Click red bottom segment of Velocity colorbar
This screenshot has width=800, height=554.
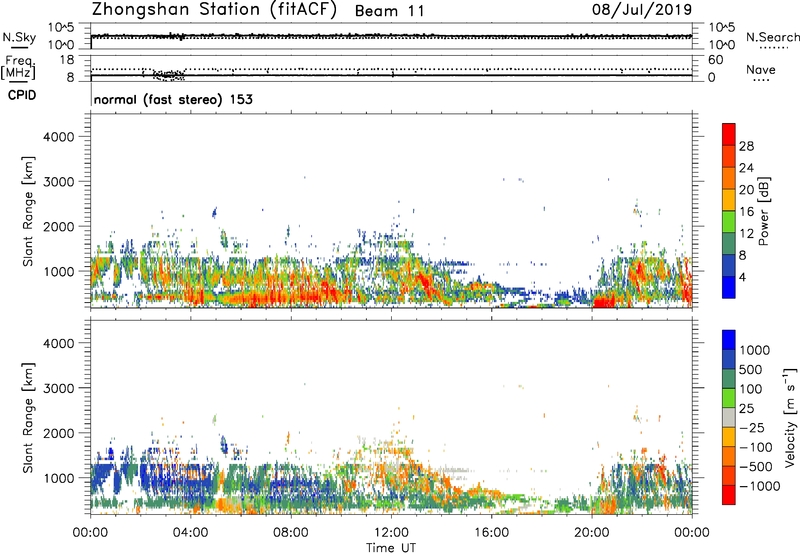[x=729, y=495]
